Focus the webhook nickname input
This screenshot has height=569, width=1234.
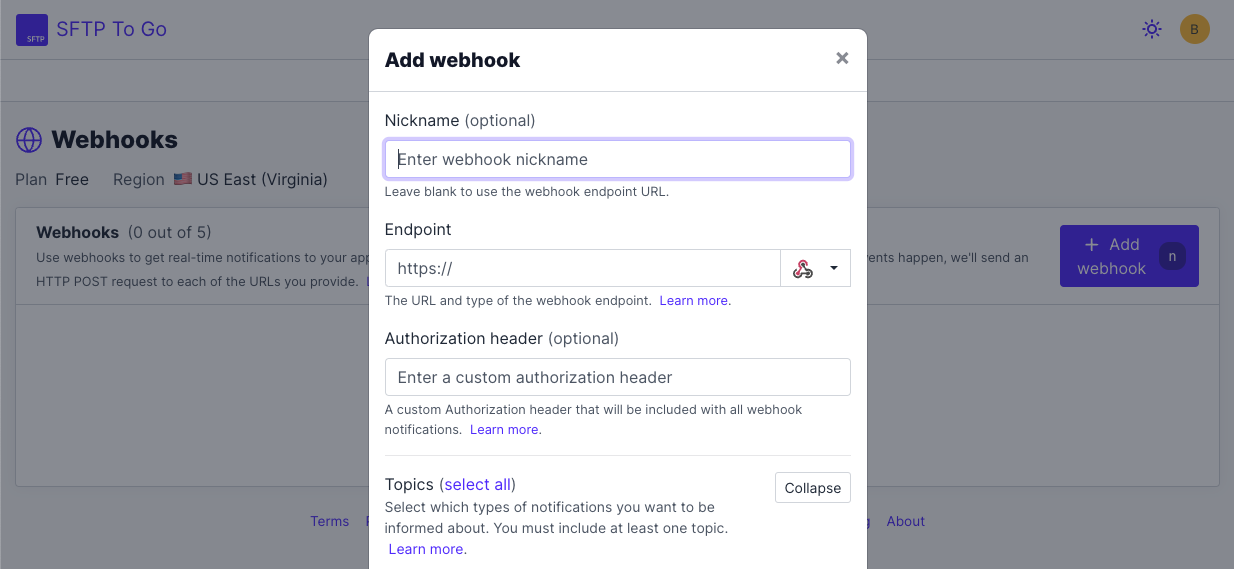[618, 159]
